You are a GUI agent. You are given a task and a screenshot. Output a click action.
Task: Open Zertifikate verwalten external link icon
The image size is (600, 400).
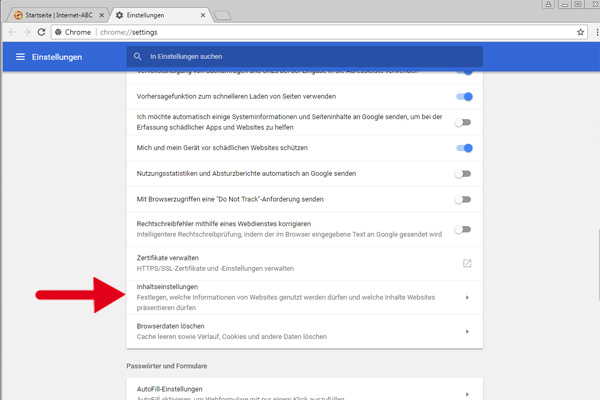point(466,263)
